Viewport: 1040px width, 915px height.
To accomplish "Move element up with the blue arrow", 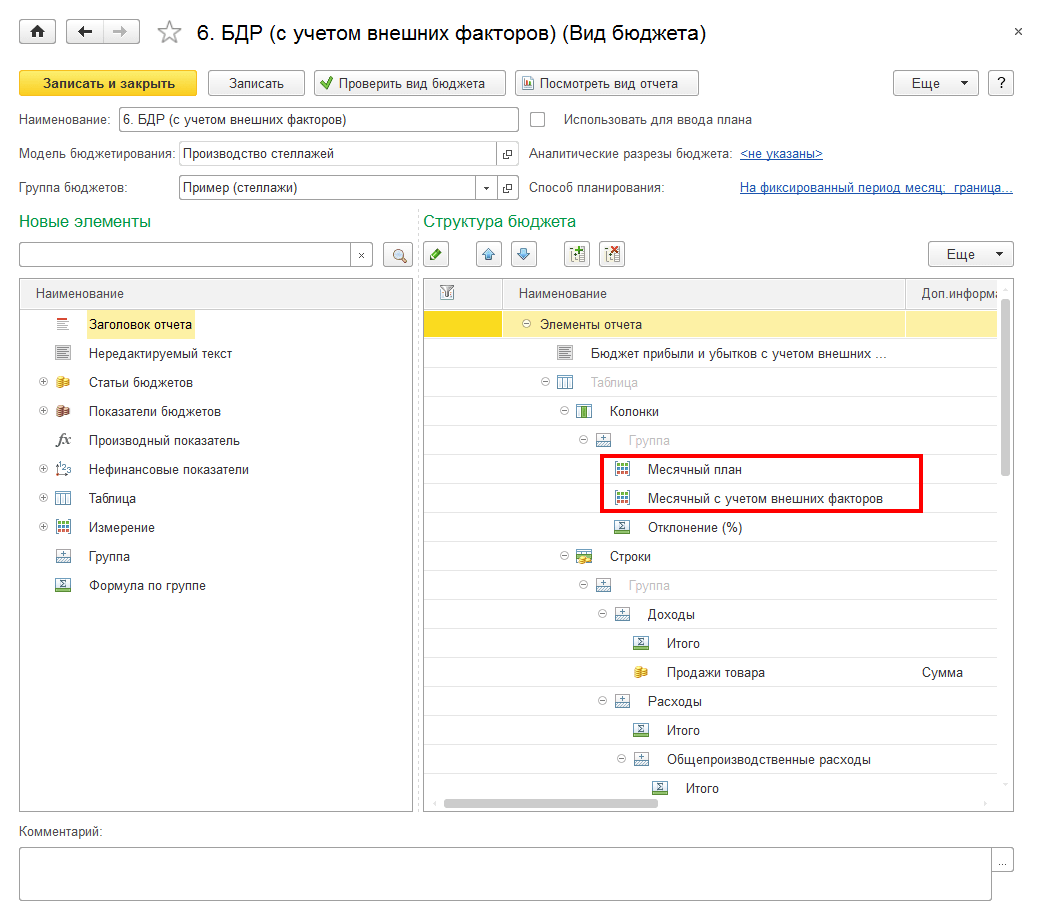I will coord(489,254).
